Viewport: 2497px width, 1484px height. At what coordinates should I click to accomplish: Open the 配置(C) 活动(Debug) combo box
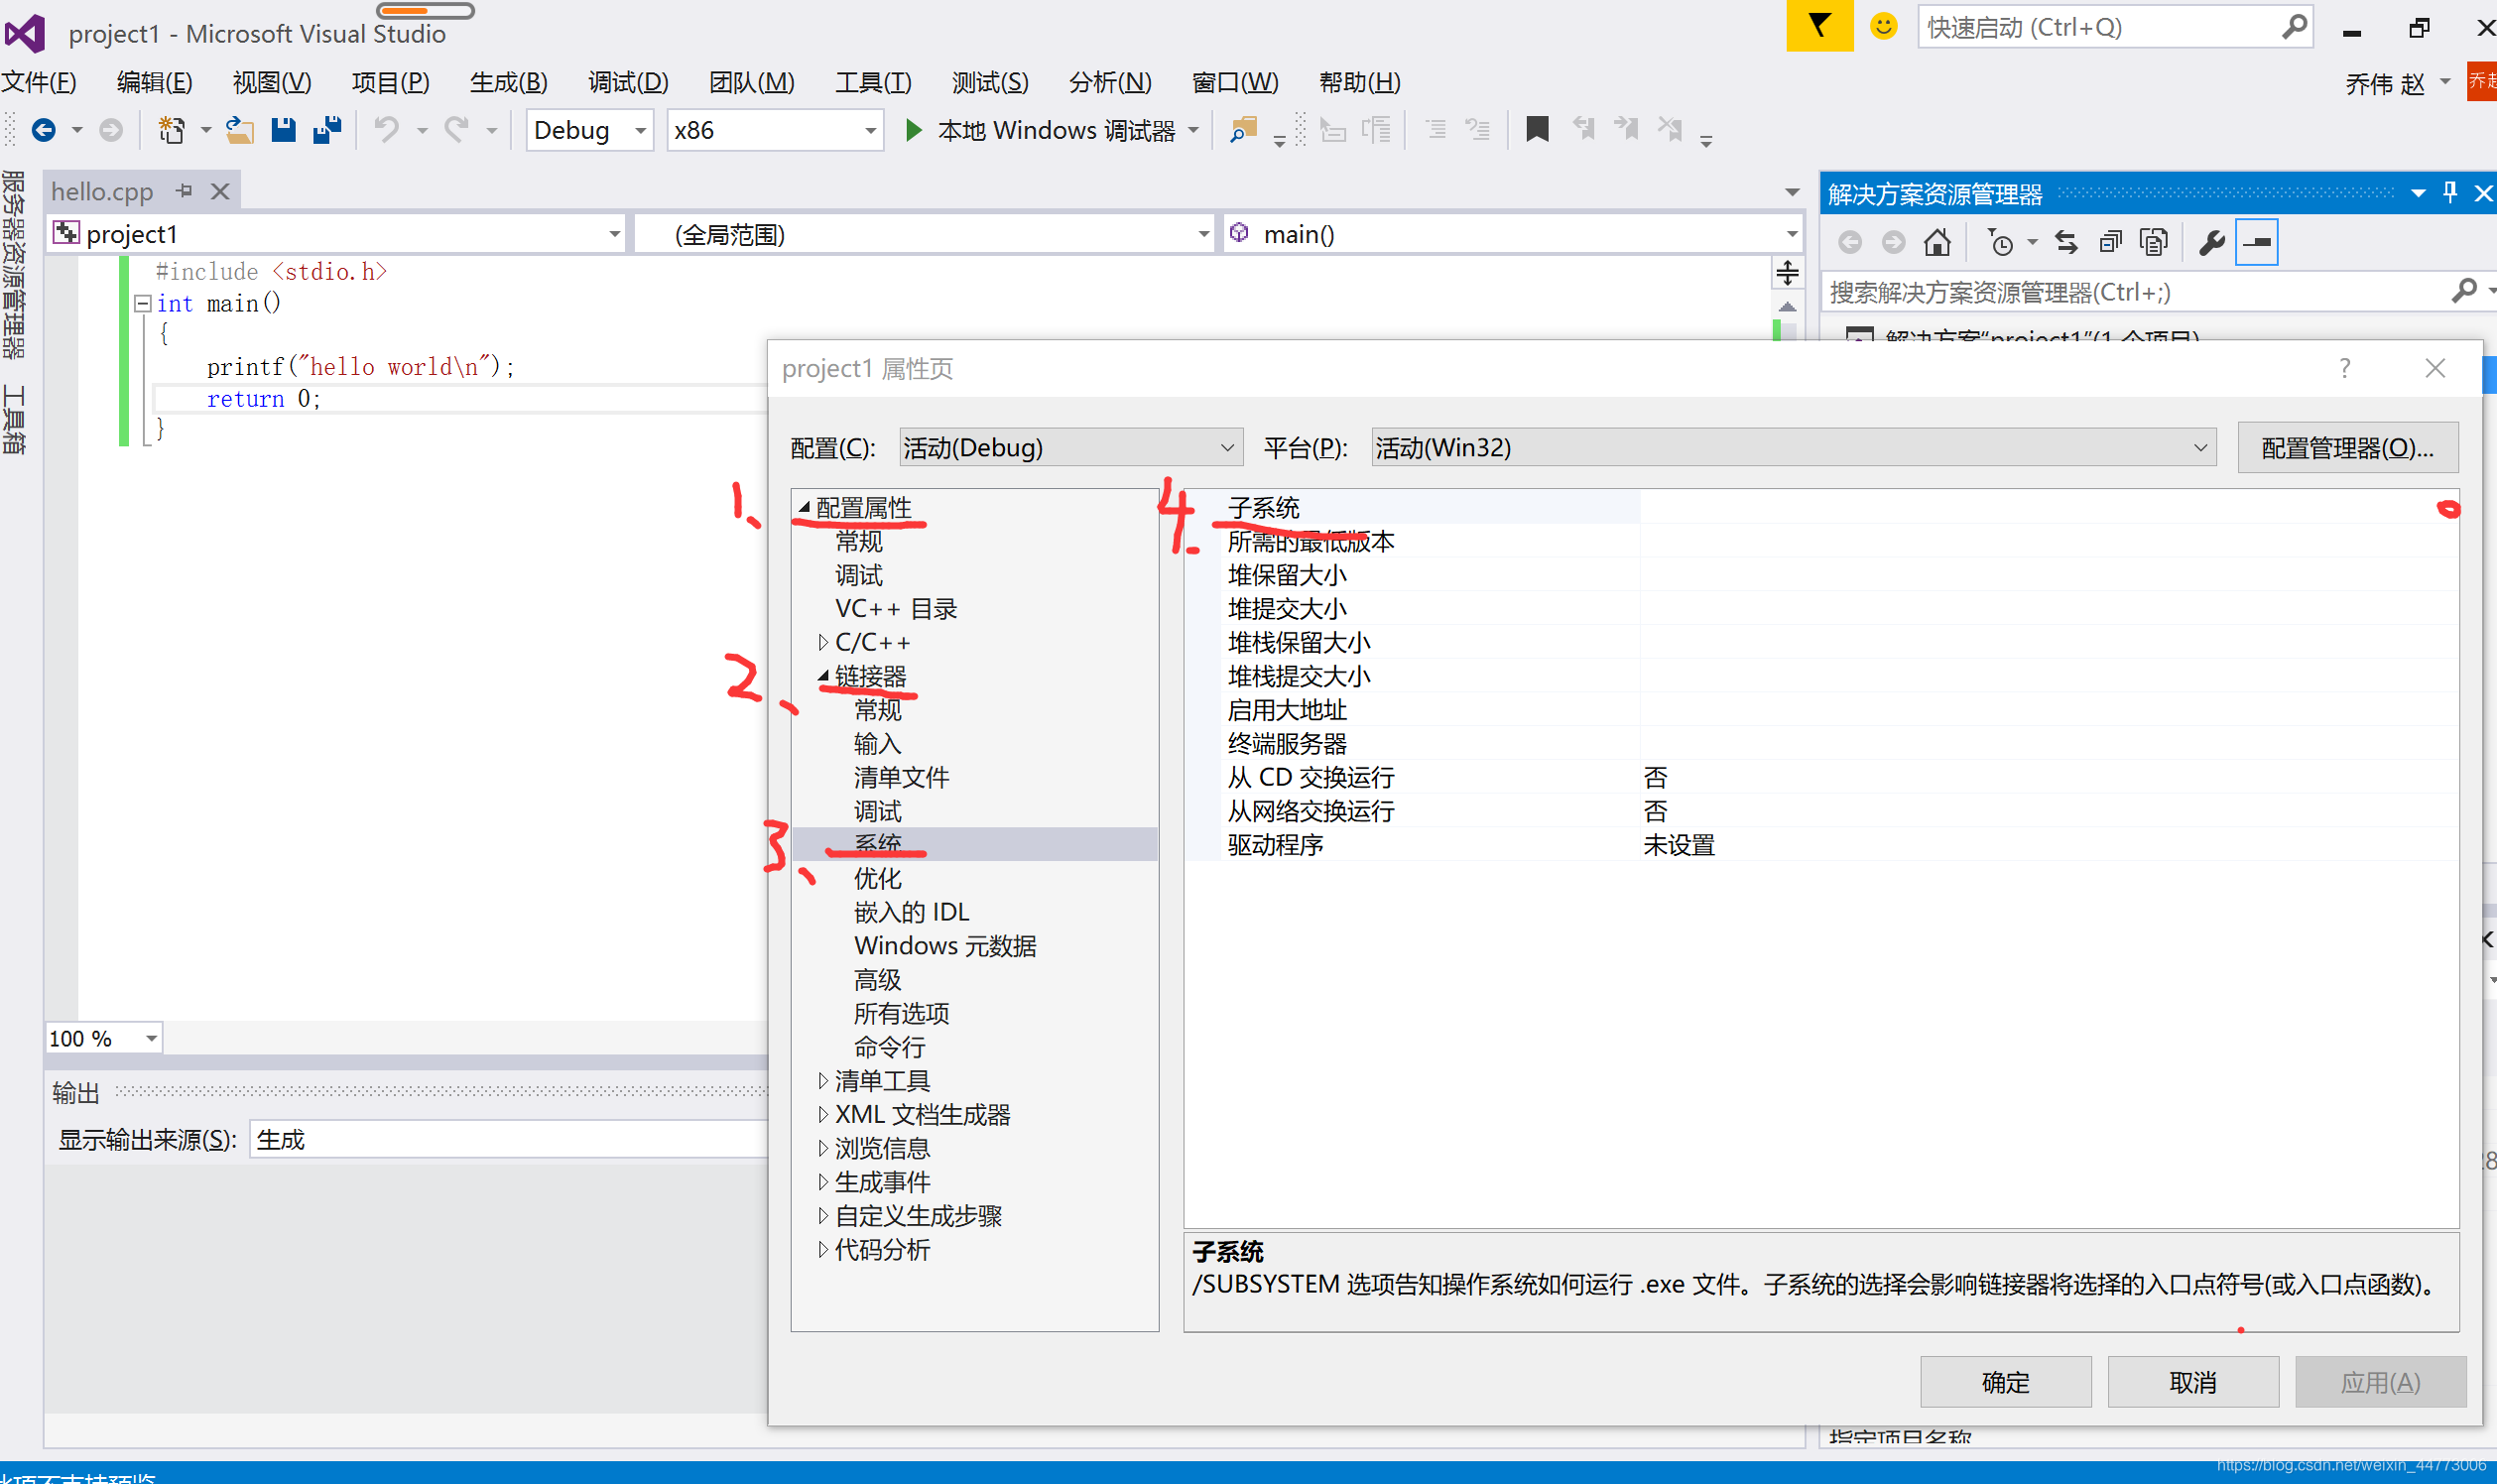tap(1070, 447)
